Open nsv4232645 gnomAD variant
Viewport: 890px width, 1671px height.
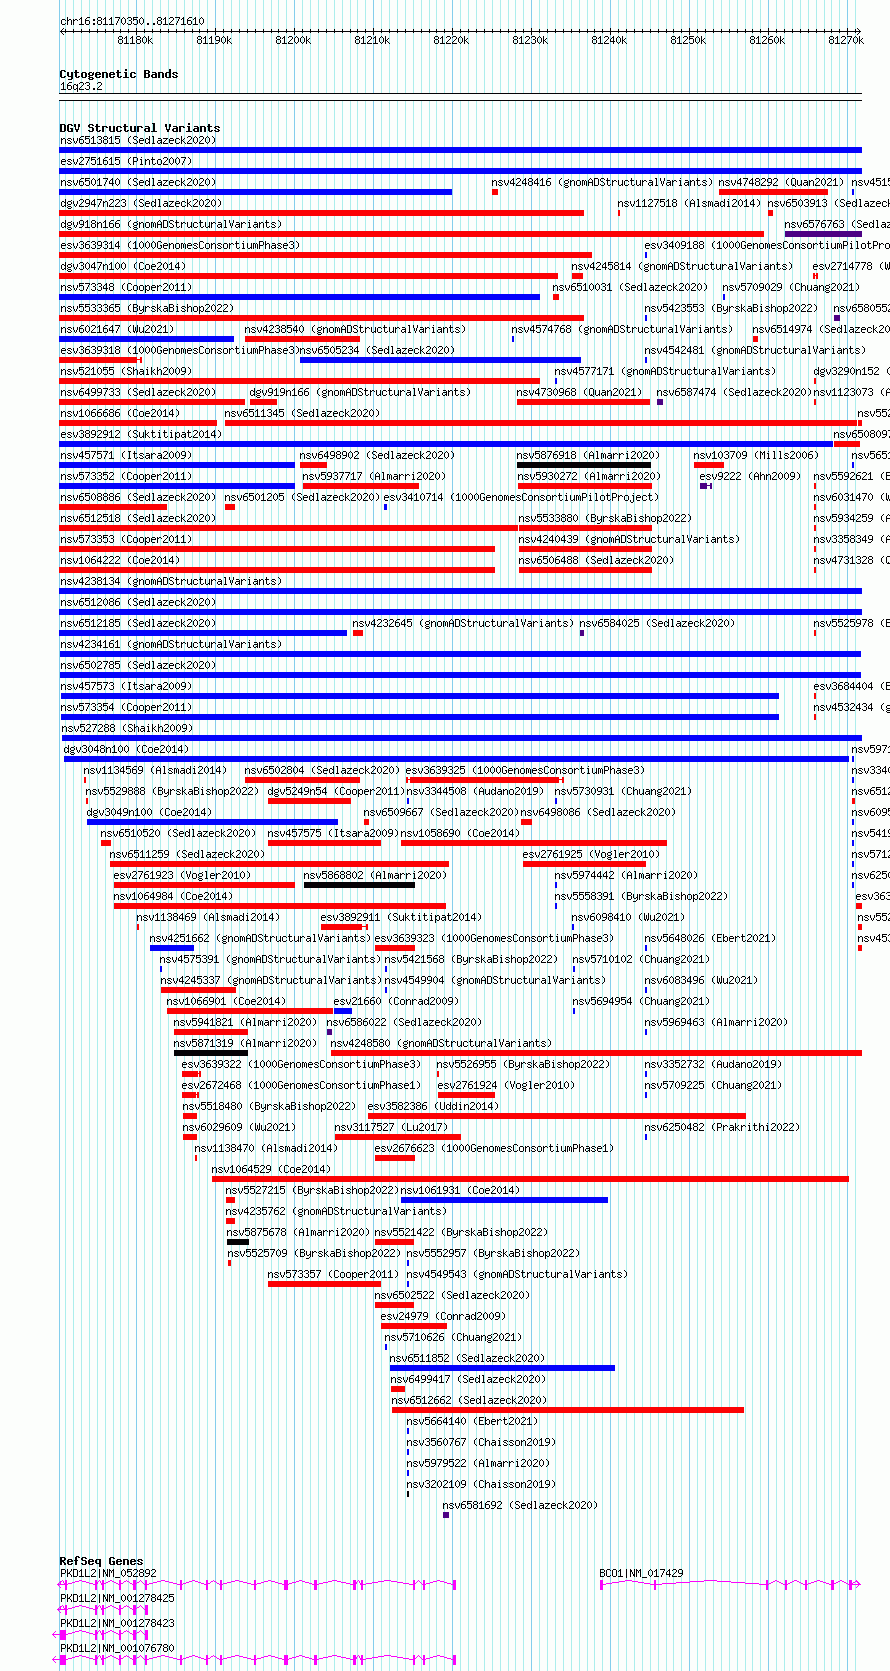(x=463, y=624)
